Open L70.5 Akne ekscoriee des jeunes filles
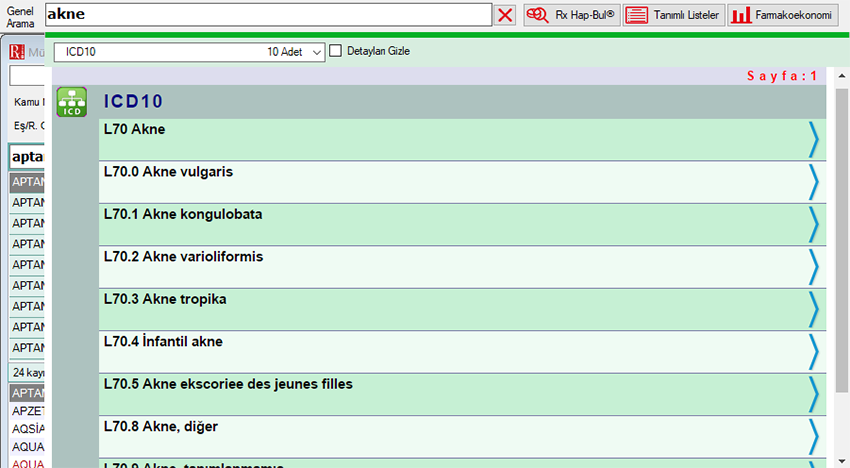850x468 pixels. [x=228, y=384]
